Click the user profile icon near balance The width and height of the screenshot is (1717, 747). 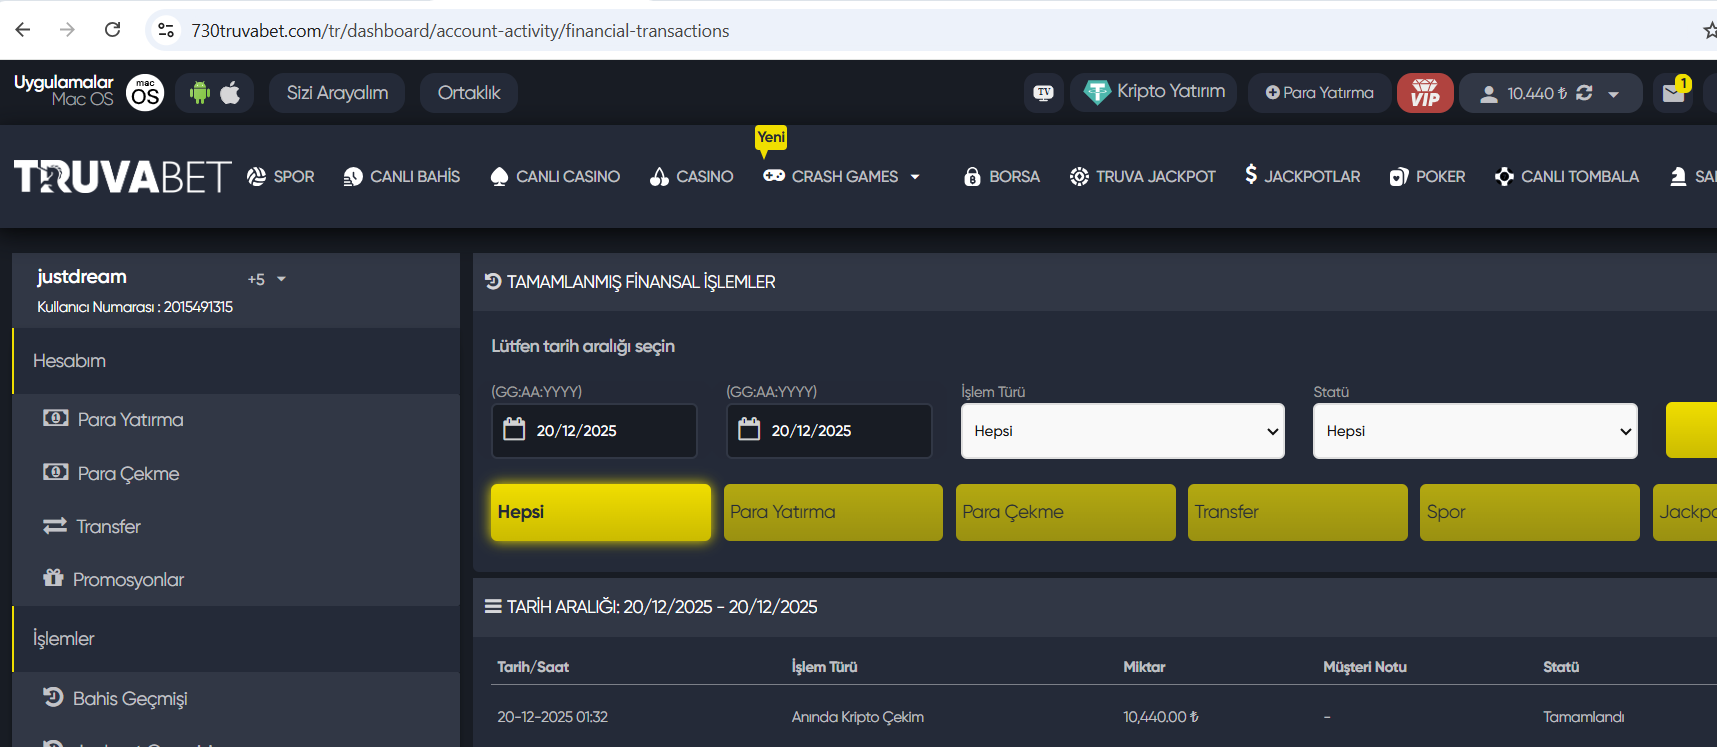[1489, 94]
